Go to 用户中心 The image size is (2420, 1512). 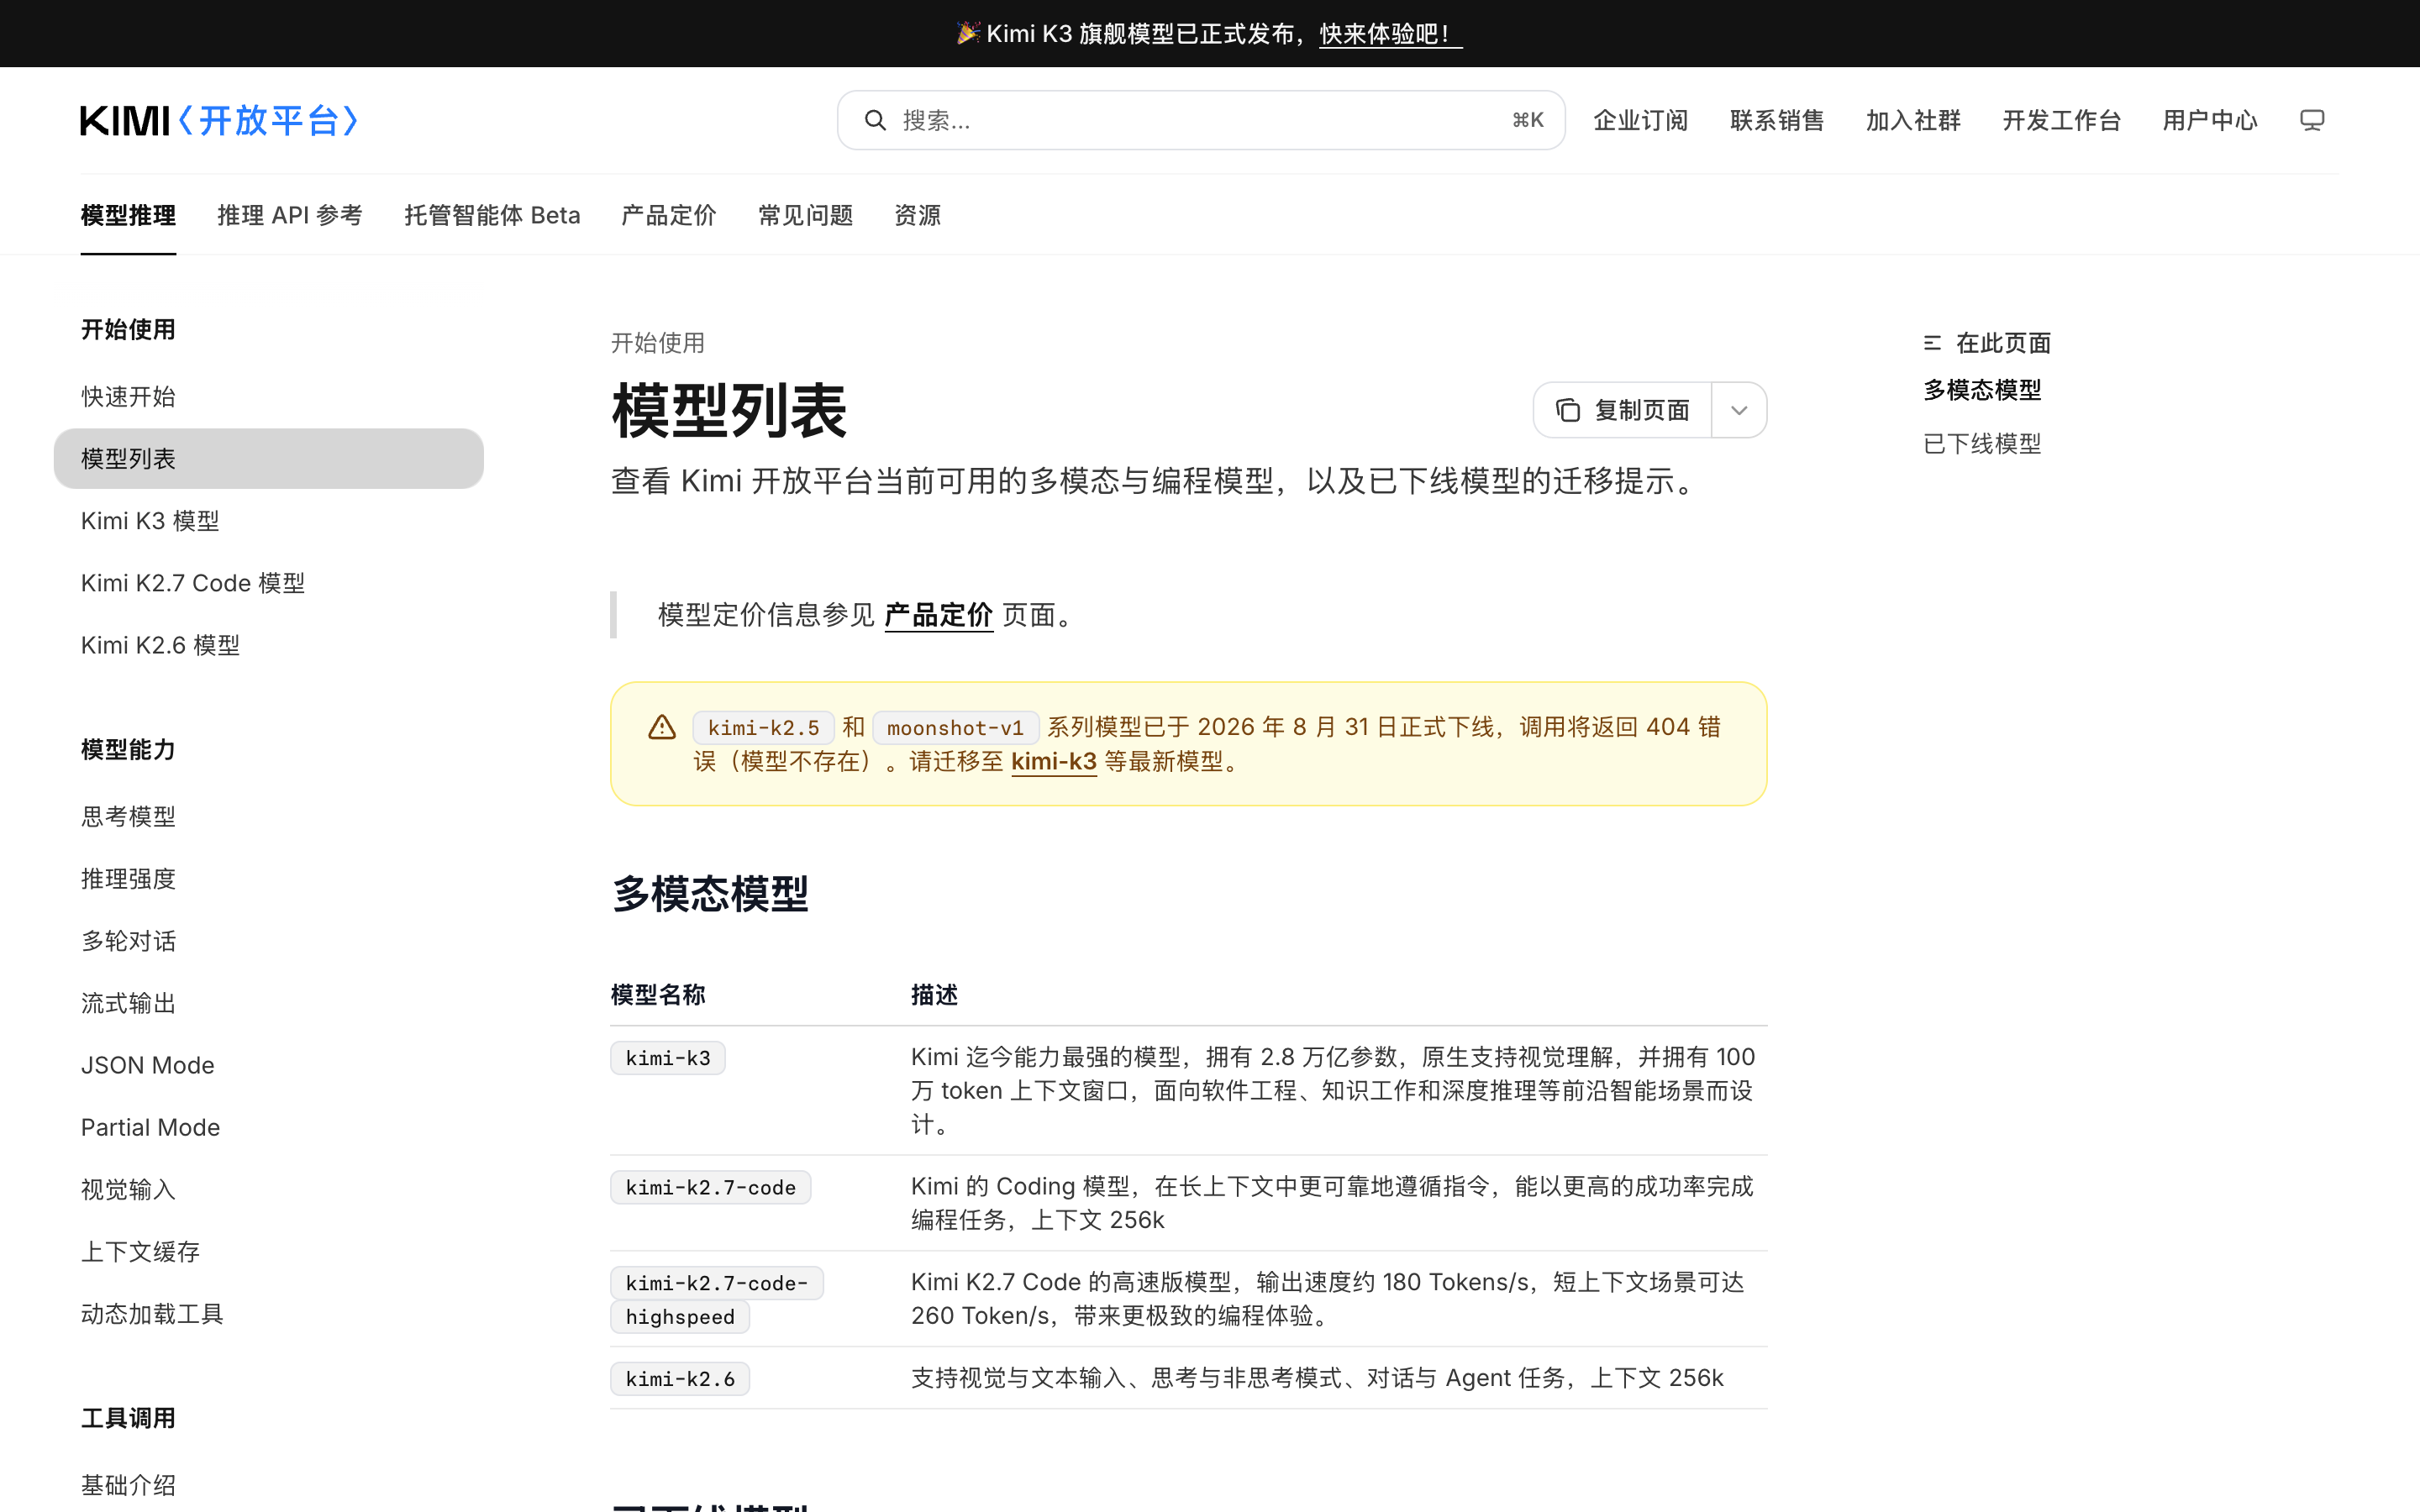point(2210,120)
